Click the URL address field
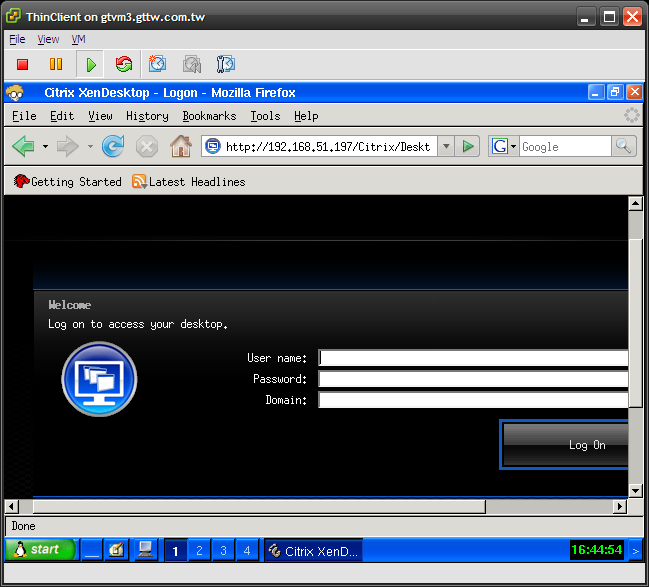 click(328, 147)
